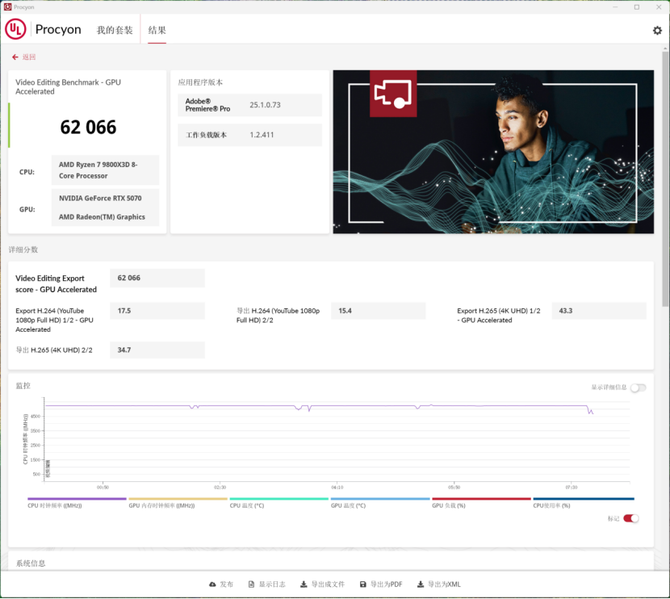The image size is (670, 599).
Task: Select the 结果 tab
Action: pos(157,31)
